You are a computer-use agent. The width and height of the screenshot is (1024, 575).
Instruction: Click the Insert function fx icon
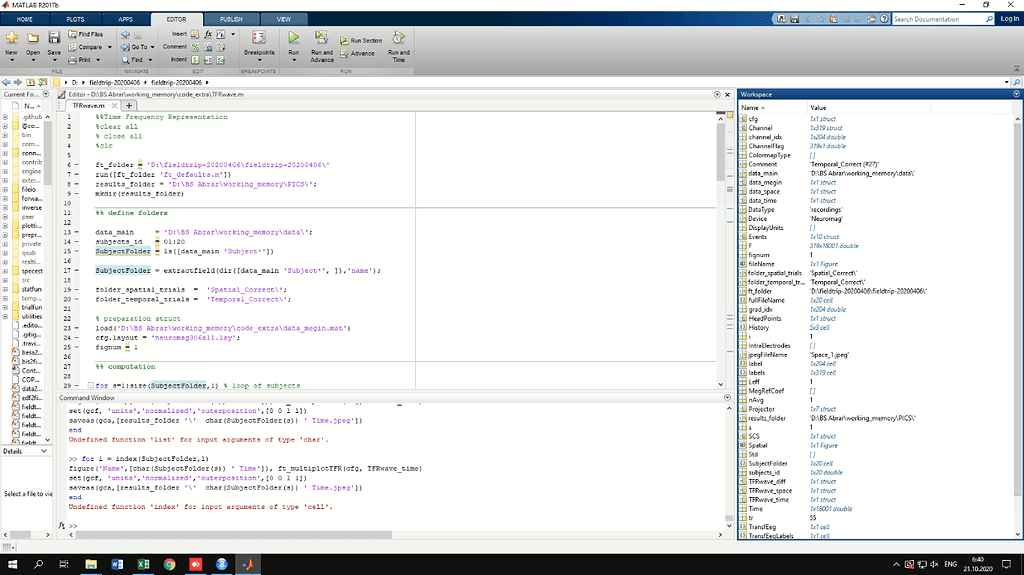point(207,34)
